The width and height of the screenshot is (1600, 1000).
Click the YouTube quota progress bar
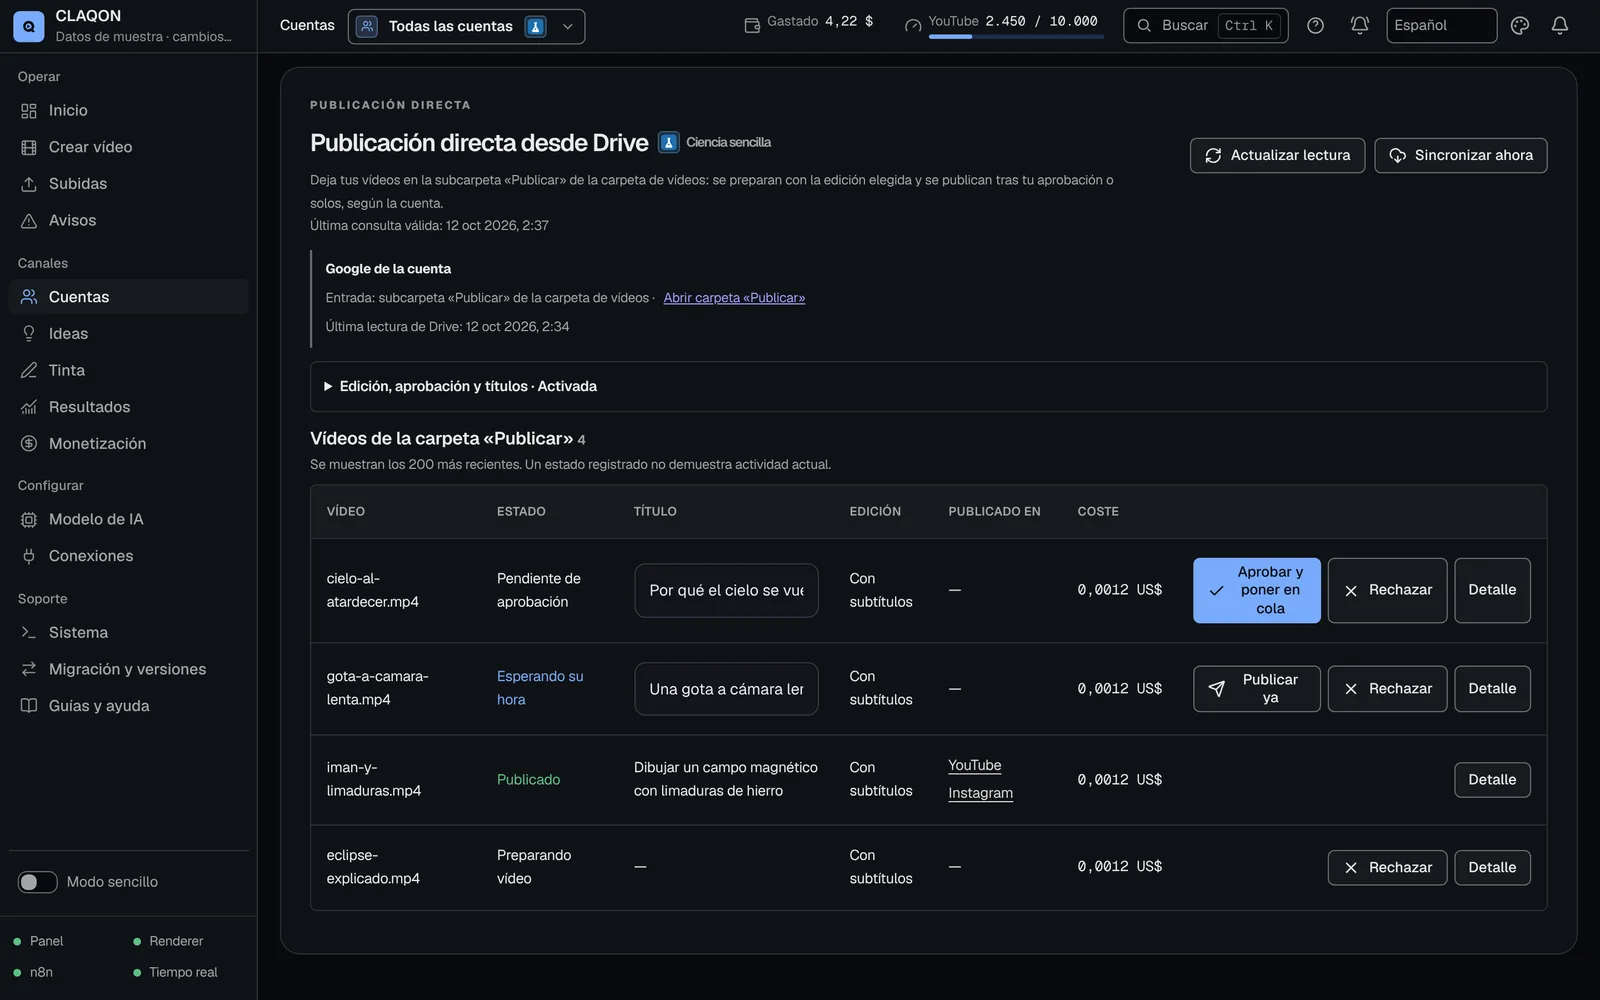click(1016, 37)
